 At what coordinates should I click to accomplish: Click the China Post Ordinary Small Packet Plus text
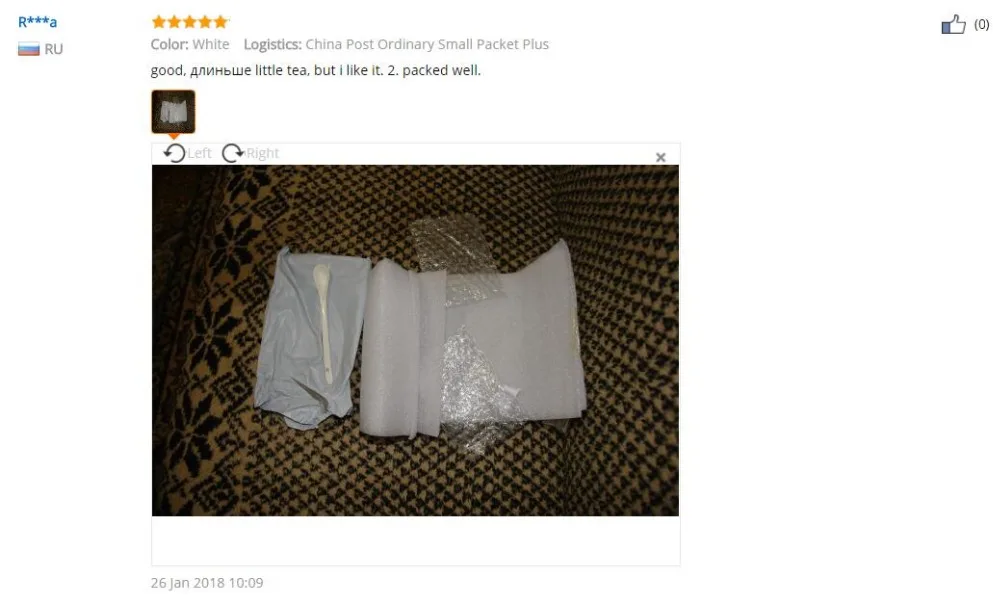tap(427, 45)
